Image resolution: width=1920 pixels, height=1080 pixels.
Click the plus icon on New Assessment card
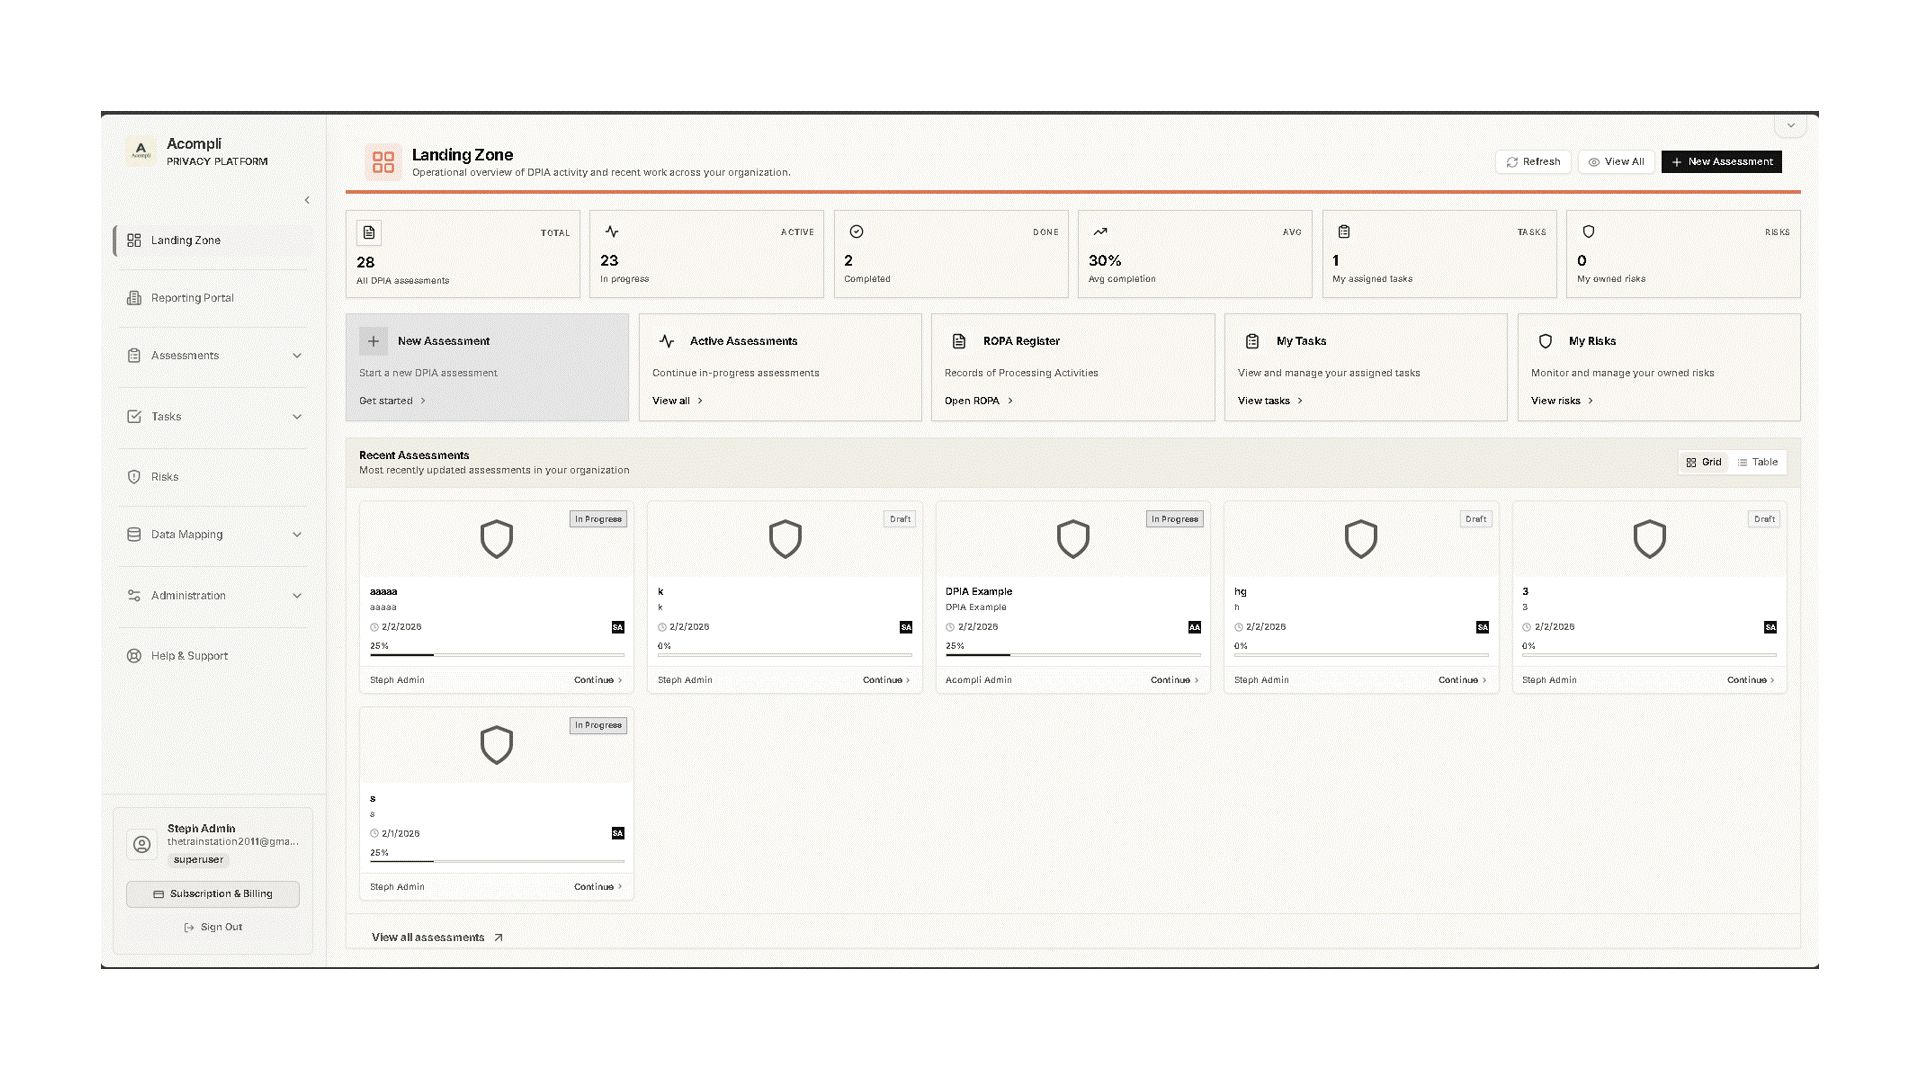[373, 341]
